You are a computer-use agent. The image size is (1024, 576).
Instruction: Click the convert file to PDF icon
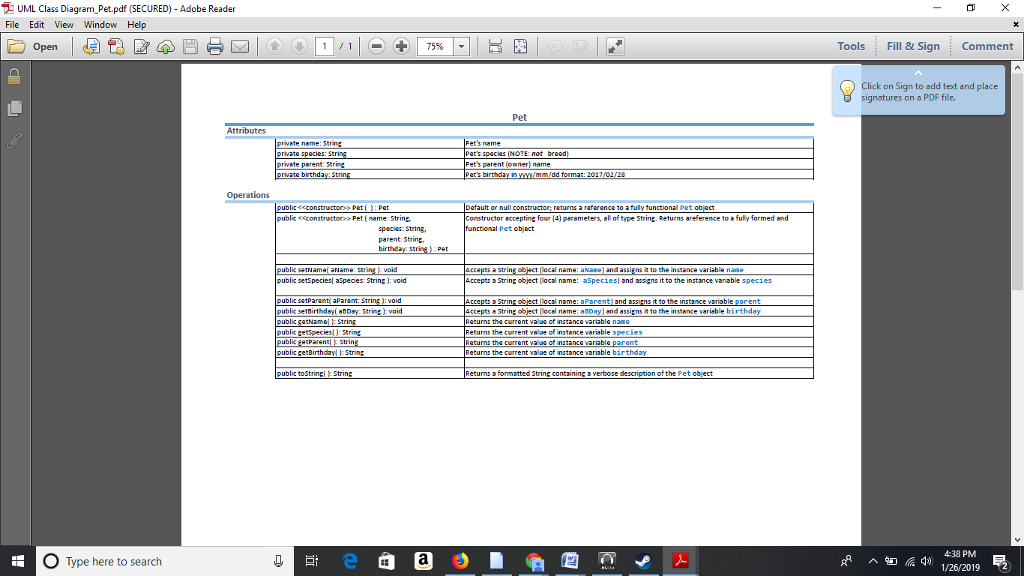click(91, 46)
